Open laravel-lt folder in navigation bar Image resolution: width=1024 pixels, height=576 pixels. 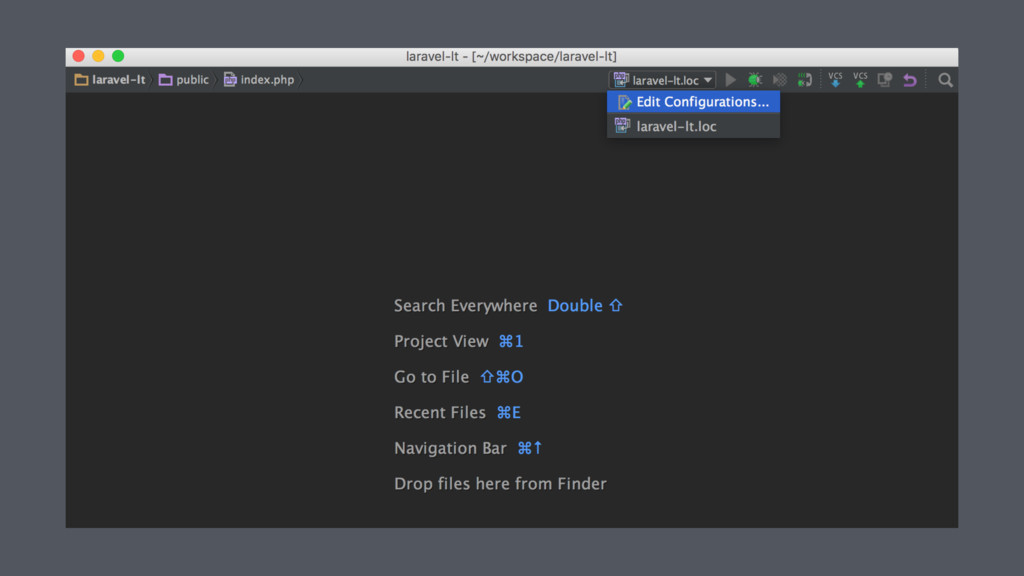click(x=110, y=80)
